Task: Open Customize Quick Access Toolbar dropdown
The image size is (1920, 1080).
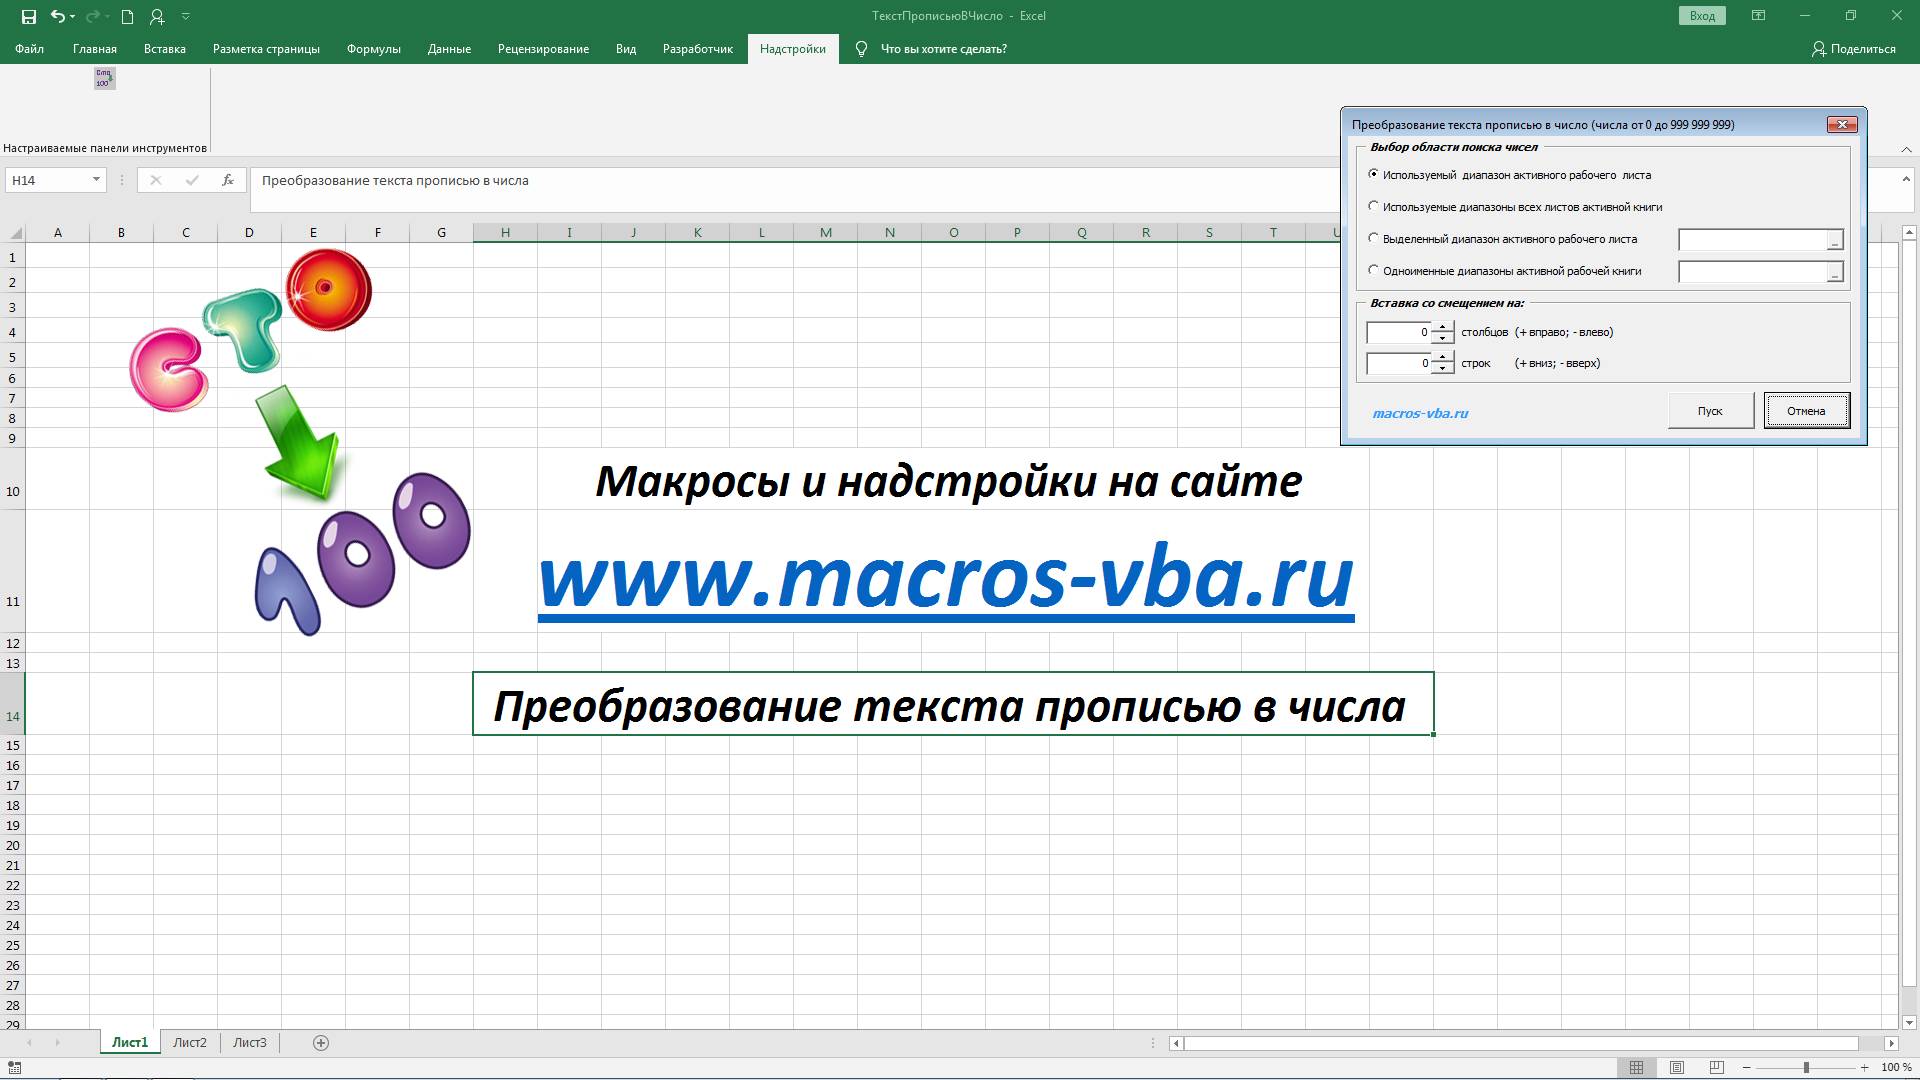Action: click(186, 16)
